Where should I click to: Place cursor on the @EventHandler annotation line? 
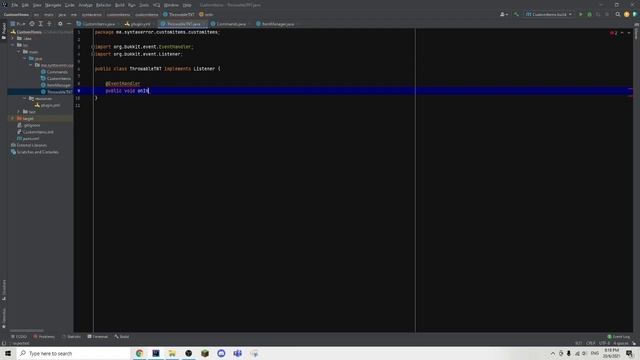coord(122,84)
